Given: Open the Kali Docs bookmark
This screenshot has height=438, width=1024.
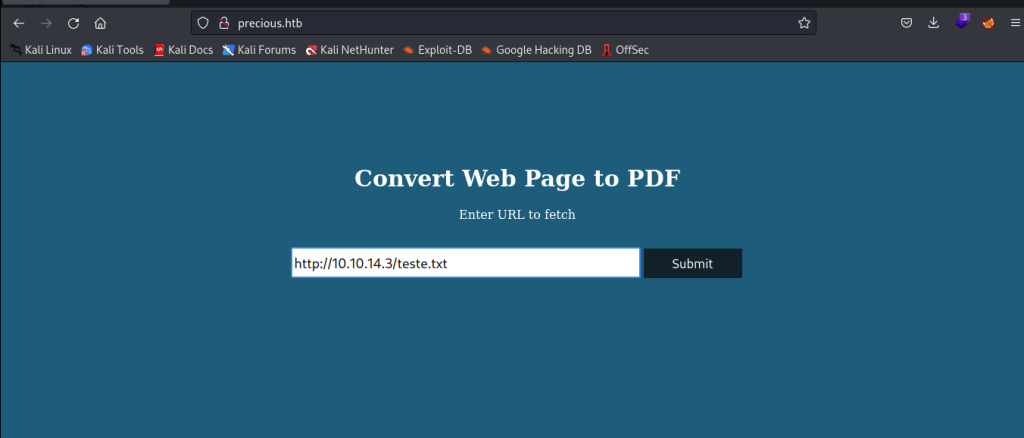Looking at the screenshot, I should pyautogui.click(x=183, y=50).
